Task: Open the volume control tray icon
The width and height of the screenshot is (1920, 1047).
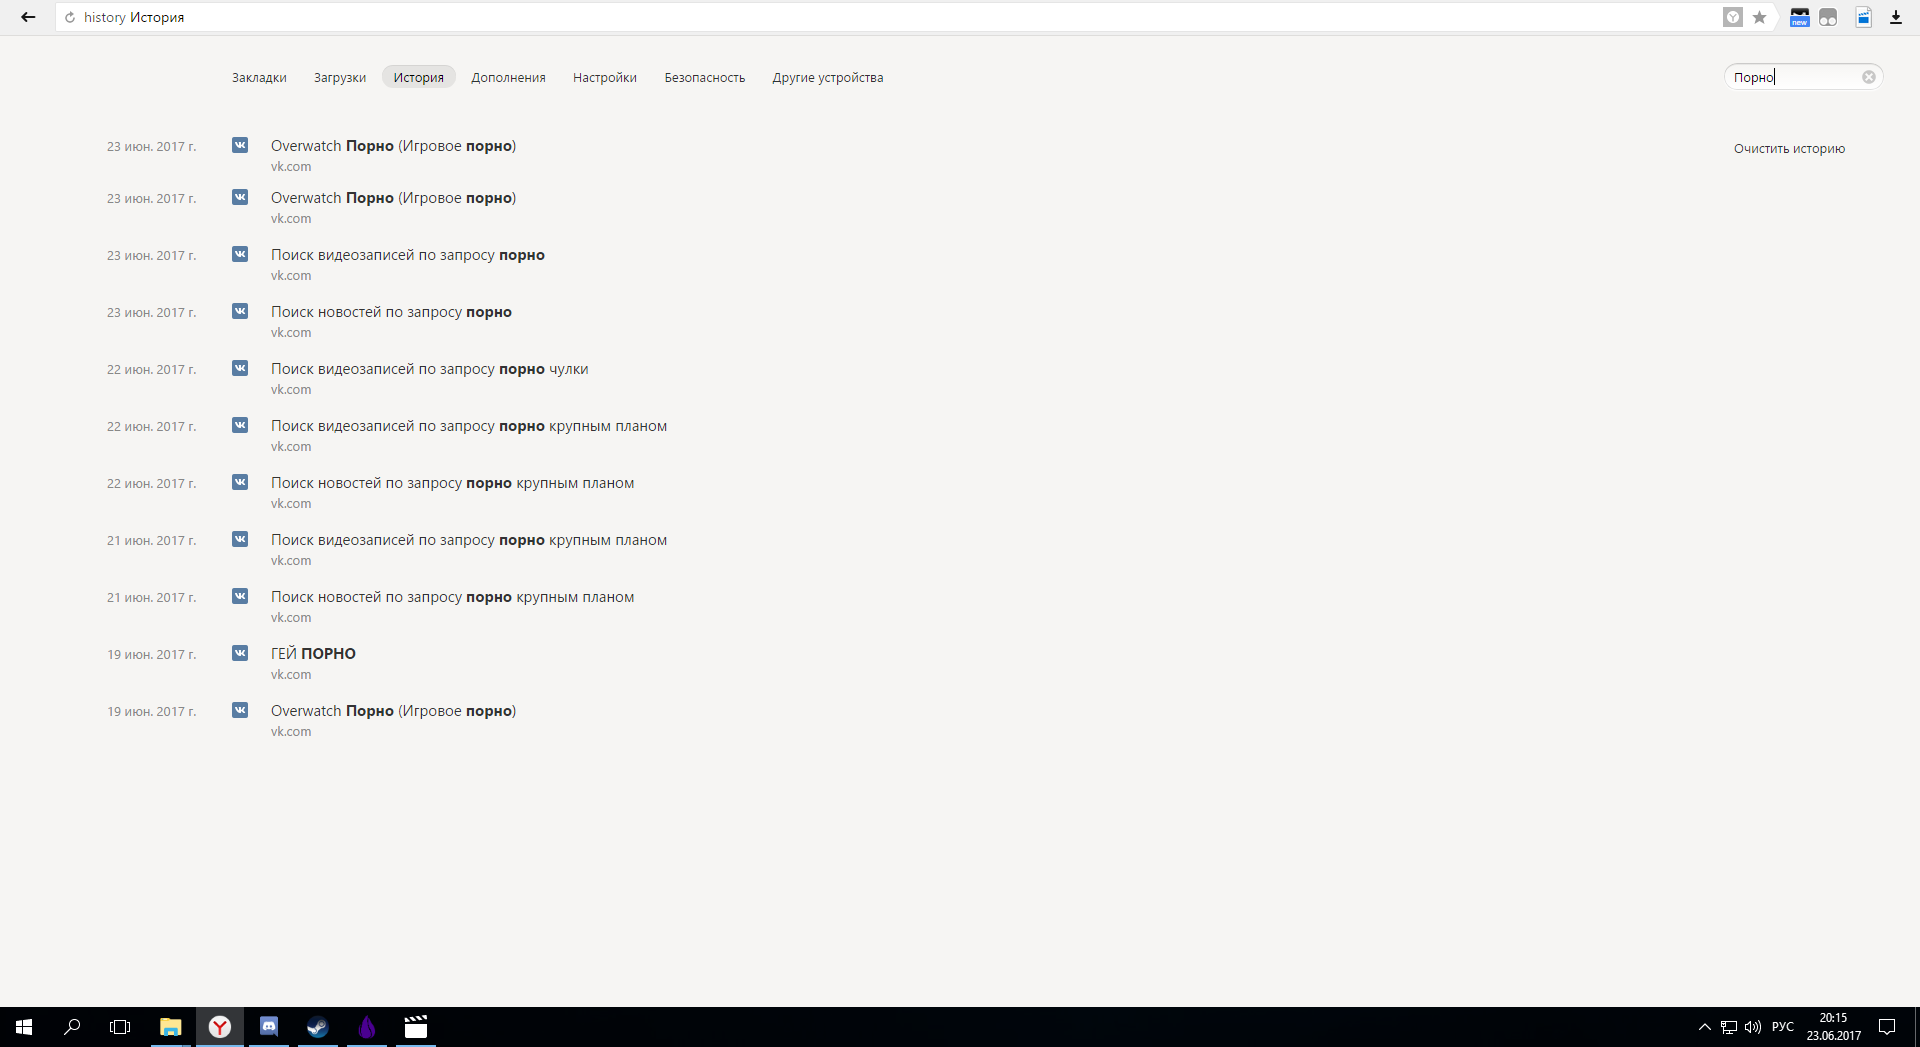Action: 1753,1027
